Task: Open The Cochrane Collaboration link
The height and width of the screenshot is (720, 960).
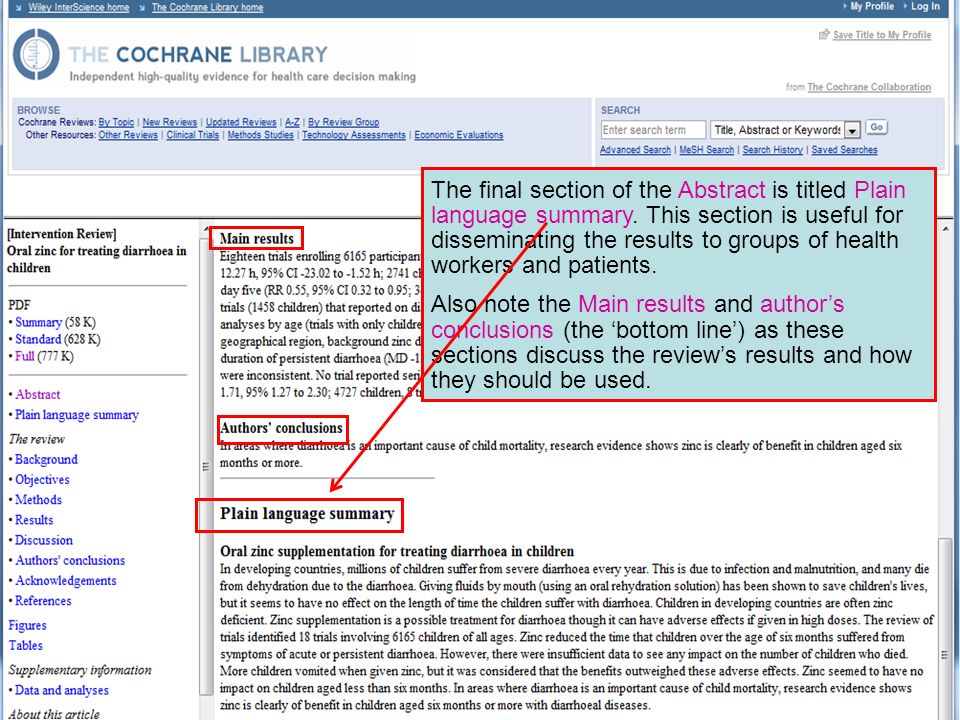Action: tap(869, 87)
